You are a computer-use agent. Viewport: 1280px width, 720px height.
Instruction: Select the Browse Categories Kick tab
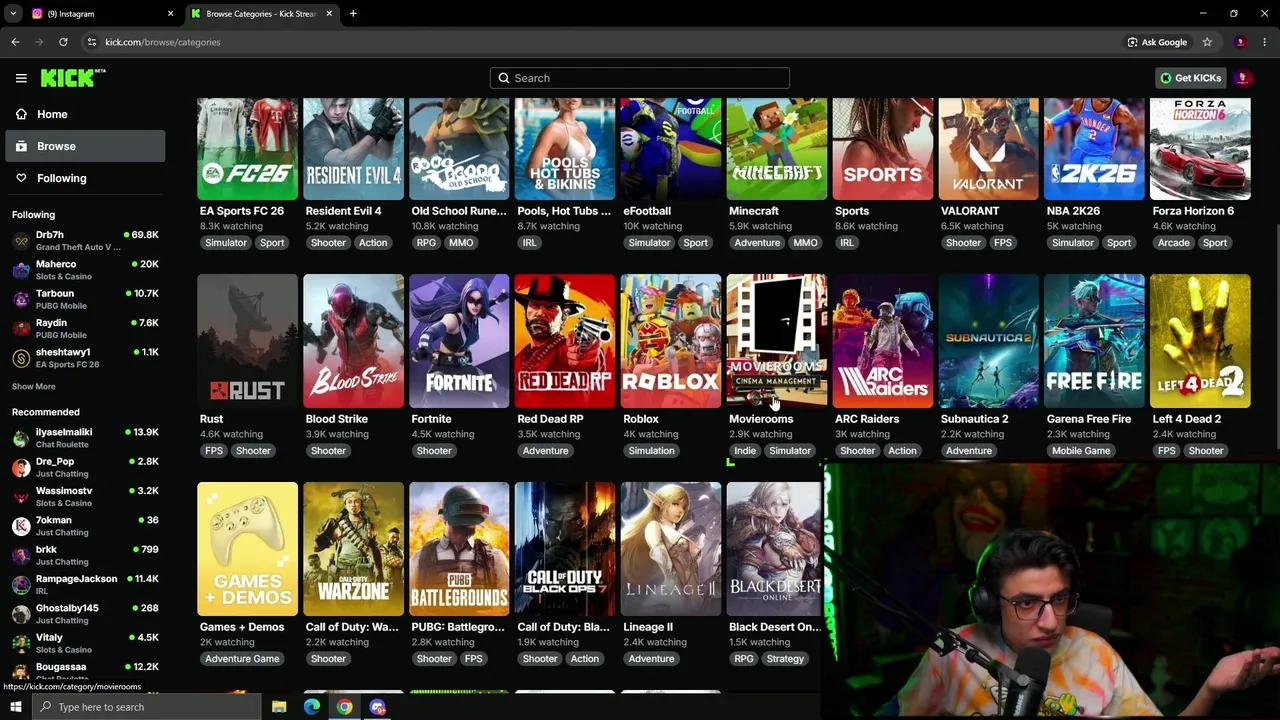click(x=260, y=14)
